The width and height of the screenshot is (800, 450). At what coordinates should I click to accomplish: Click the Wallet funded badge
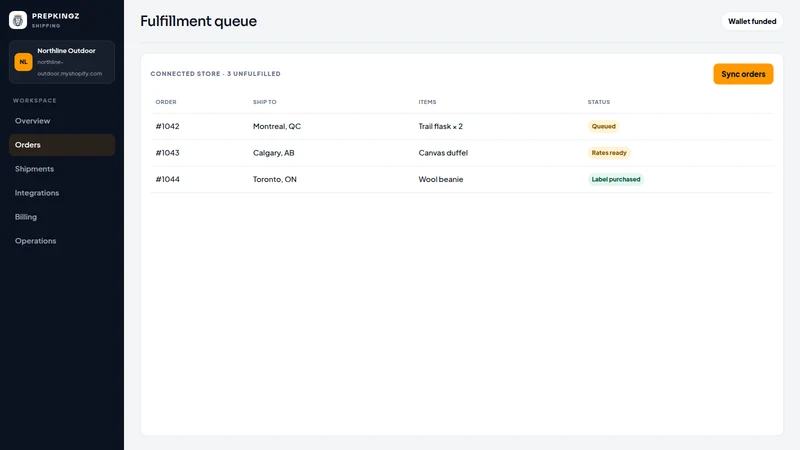752,21
